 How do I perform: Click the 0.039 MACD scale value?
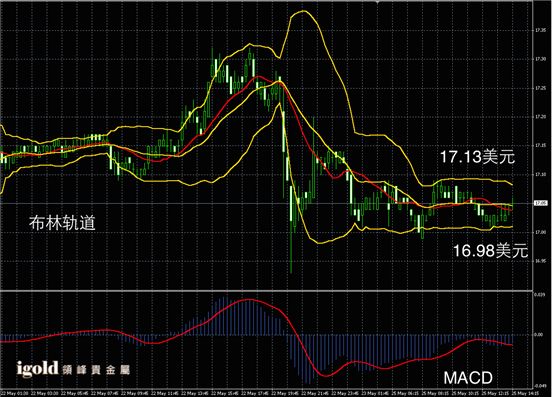click(x=540, y=294)
